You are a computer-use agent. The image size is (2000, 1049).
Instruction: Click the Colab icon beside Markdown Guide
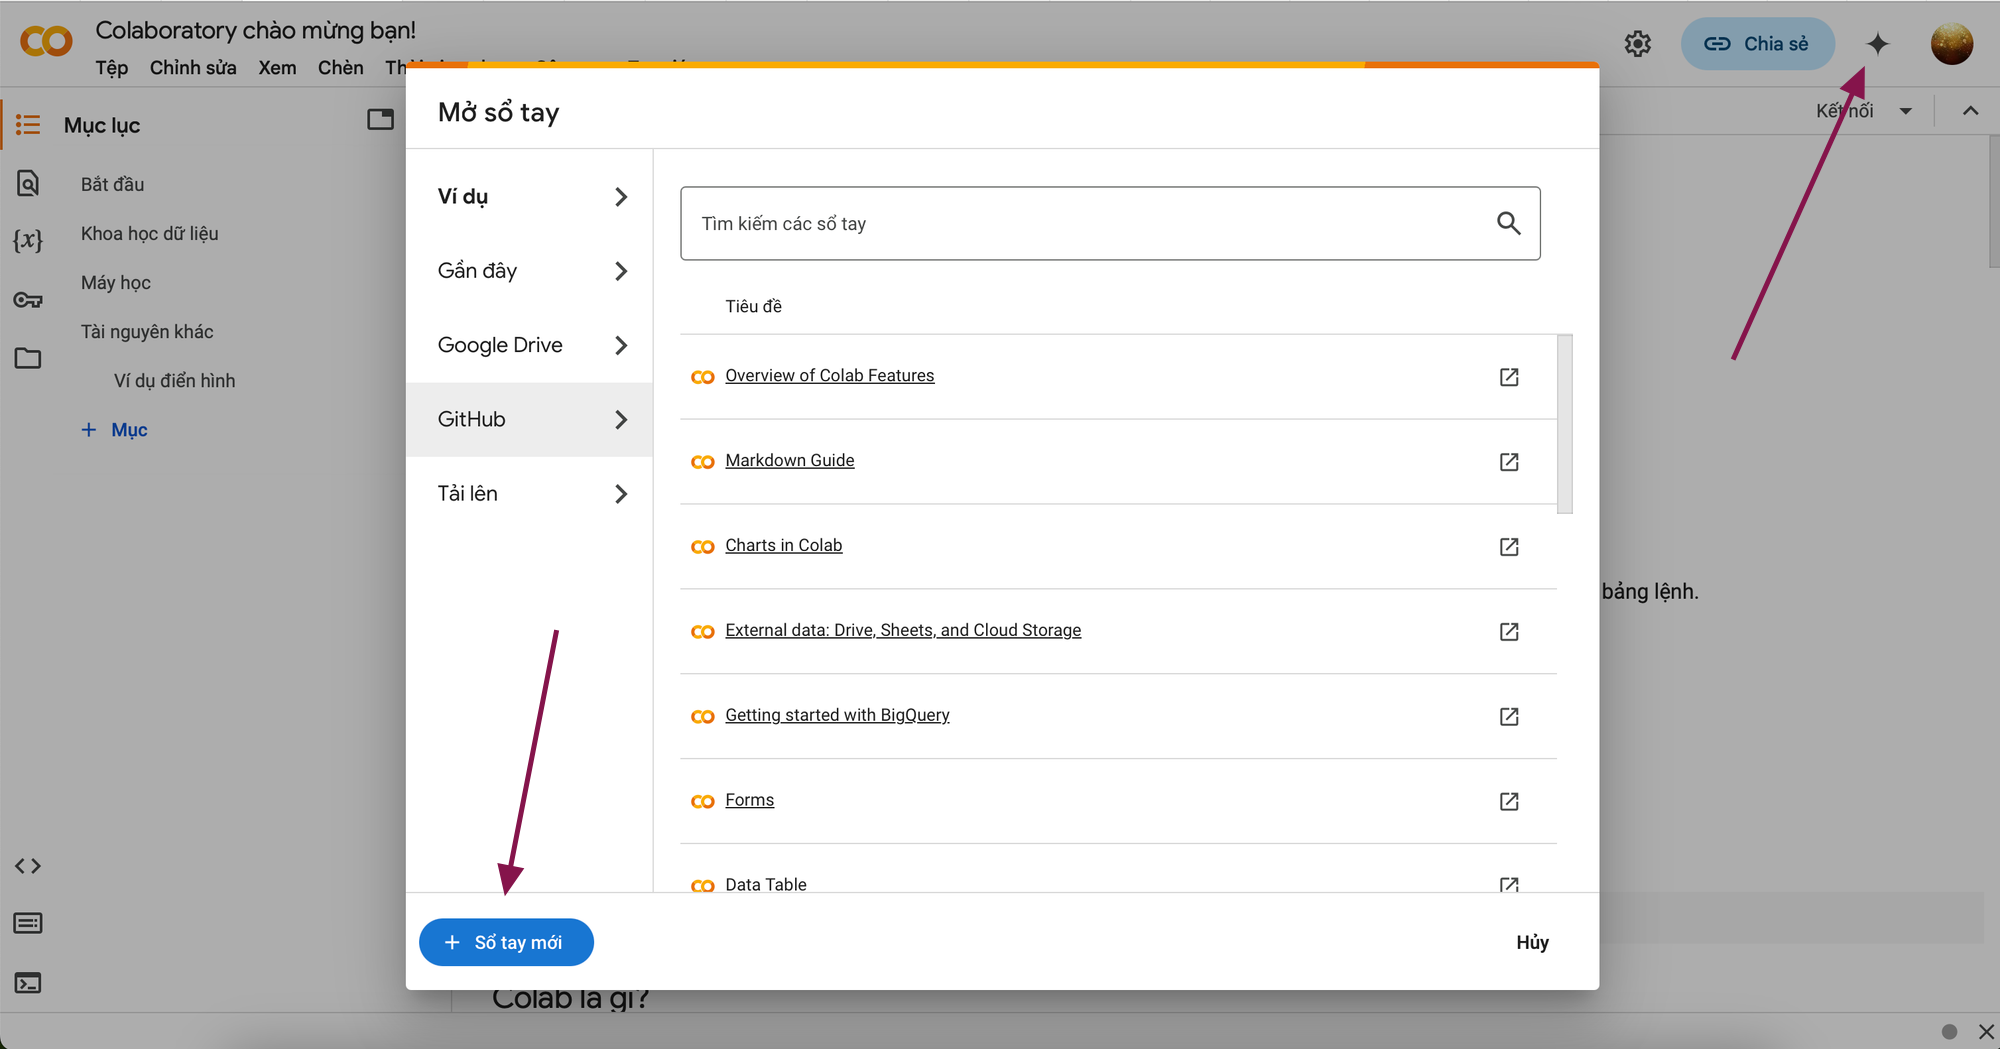(703, 462)
